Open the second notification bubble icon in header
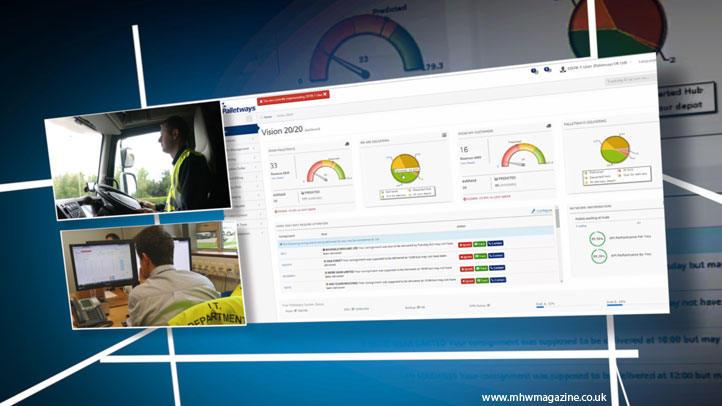This screenshot has height=406, width=722. [547, 70]
